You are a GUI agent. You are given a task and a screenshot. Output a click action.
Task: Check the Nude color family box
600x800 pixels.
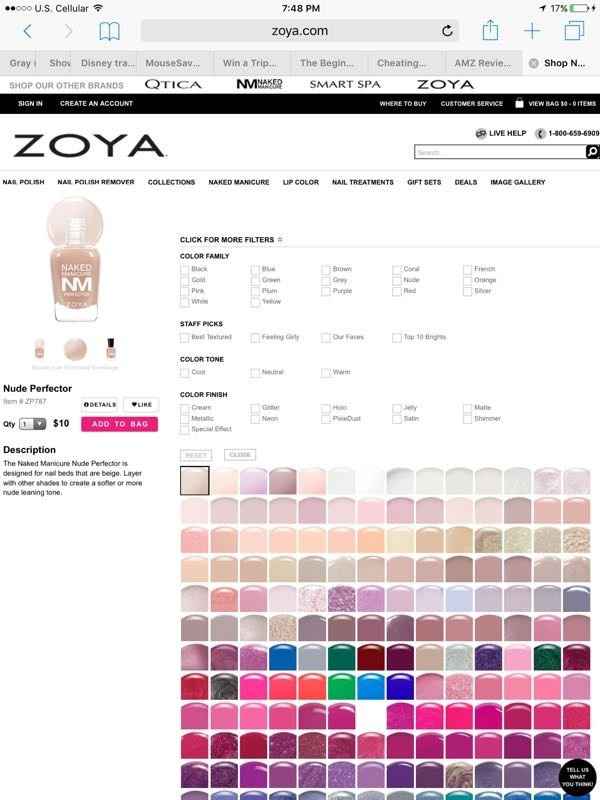(396, 280)
